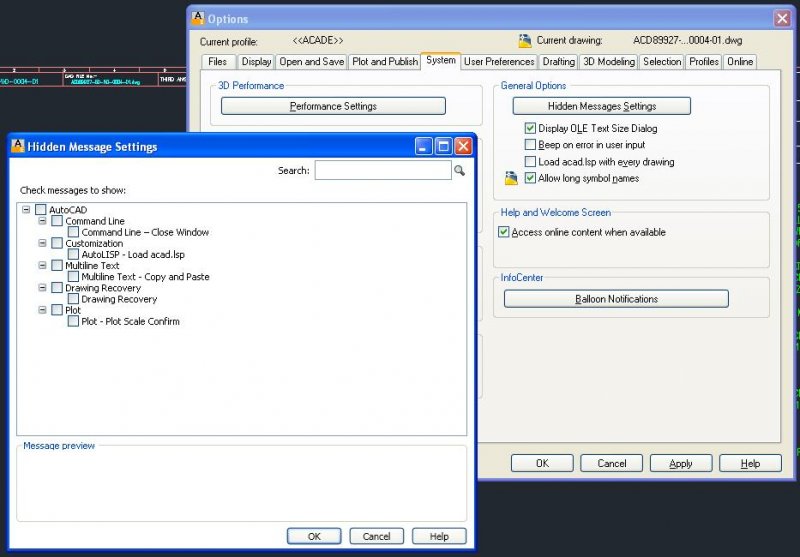Collapse the Customization tree node
Viewport: 800px width, 557px height.
pos(42,243)
